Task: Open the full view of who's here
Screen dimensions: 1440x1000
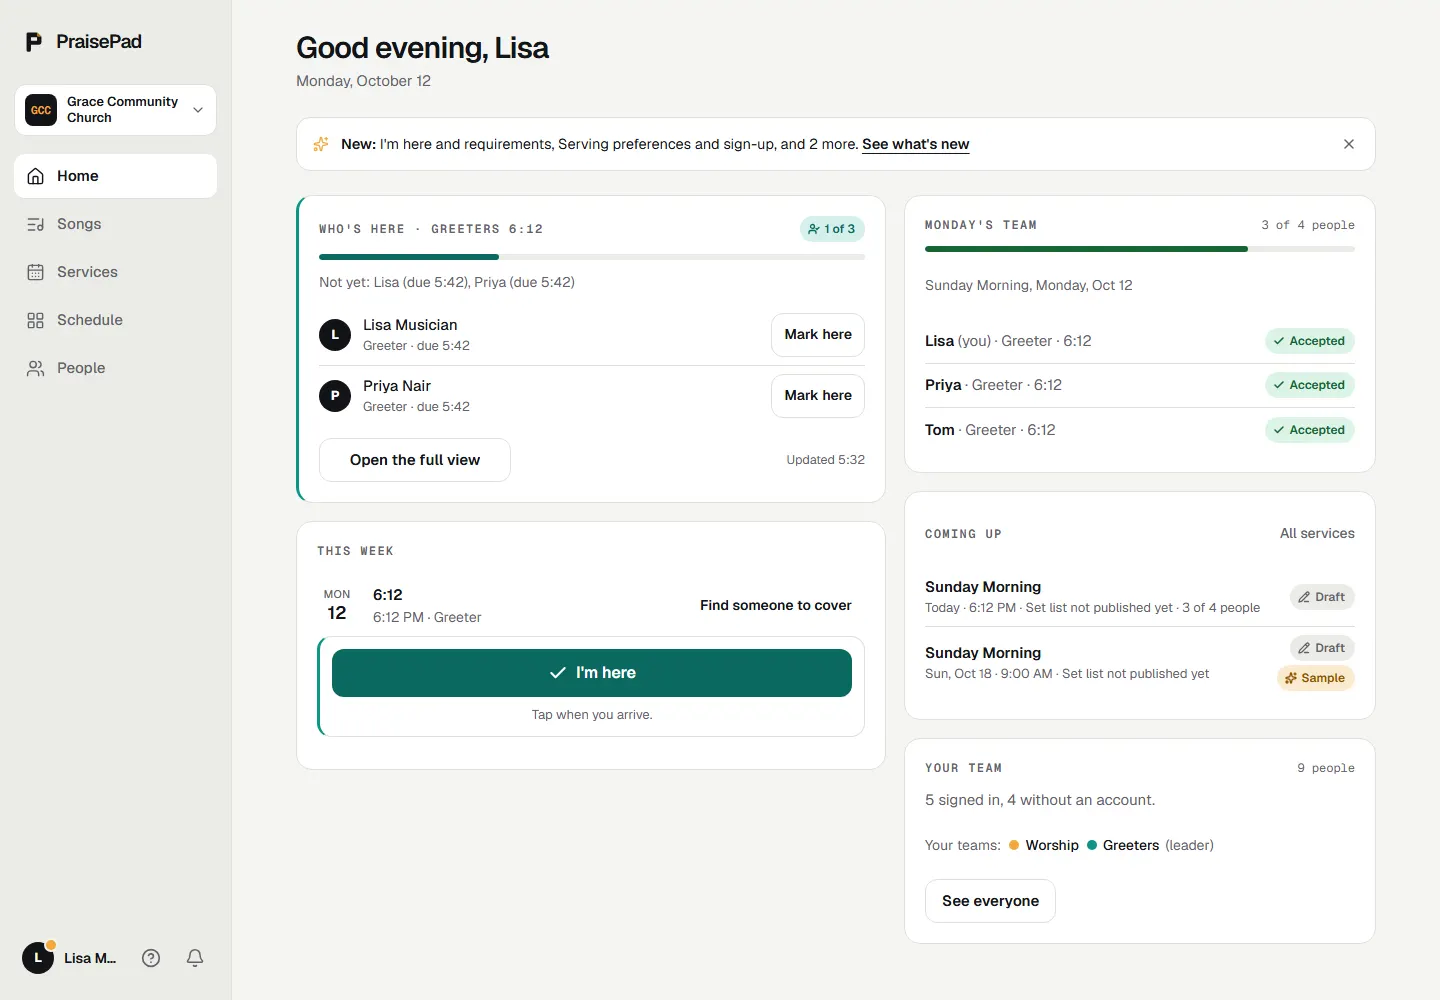Action: click(x=415, y=460)
